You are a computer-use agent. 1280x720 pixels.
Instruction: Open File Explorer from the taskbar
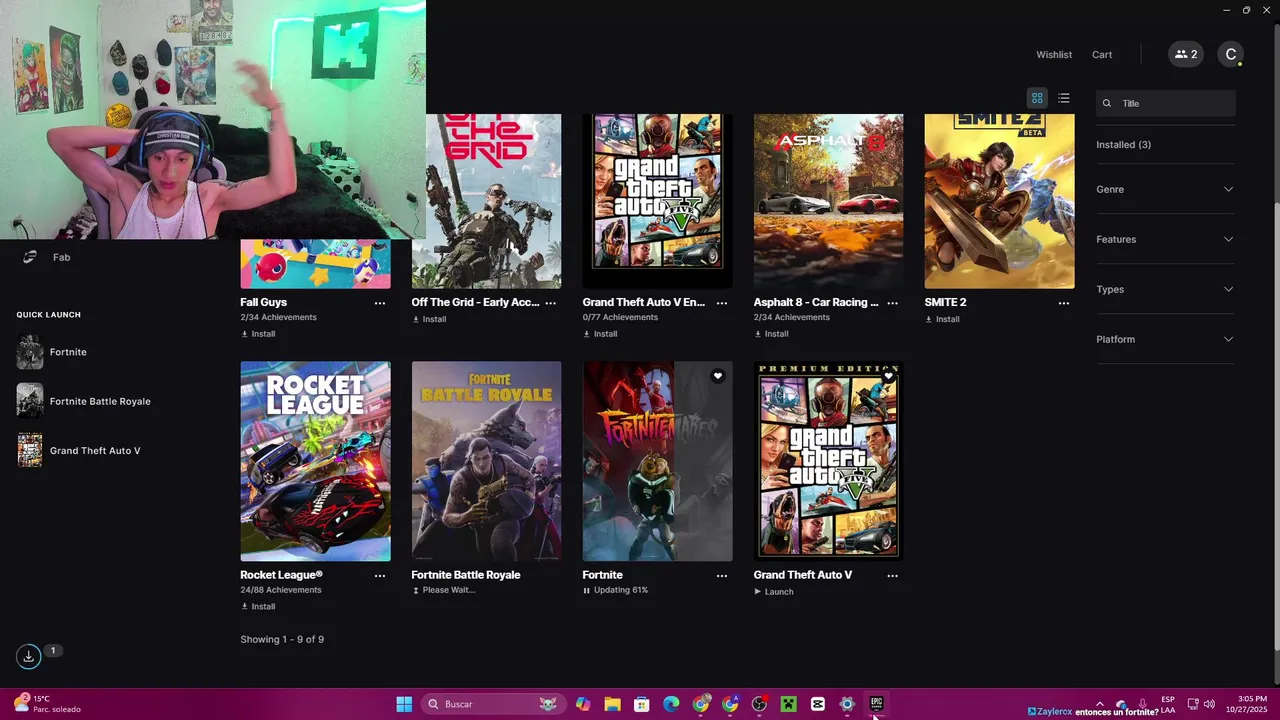pyautogui.click(x=612, y=704)
